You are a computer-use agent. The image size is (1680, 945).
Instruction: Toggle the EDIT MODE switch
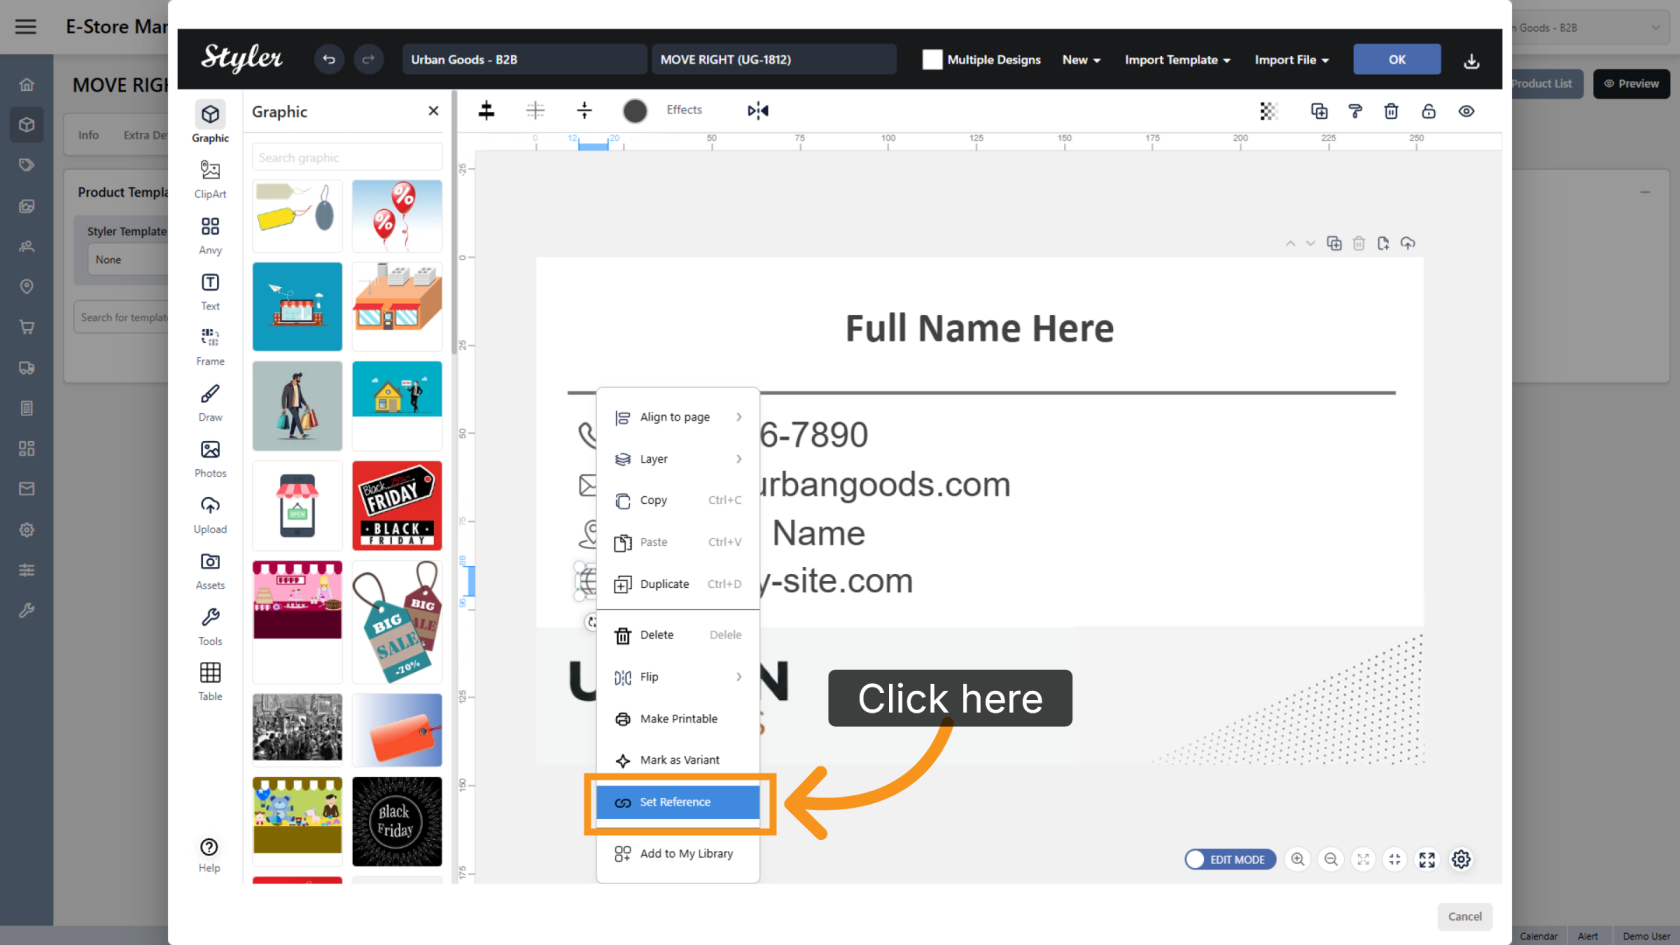point(1230,859)
